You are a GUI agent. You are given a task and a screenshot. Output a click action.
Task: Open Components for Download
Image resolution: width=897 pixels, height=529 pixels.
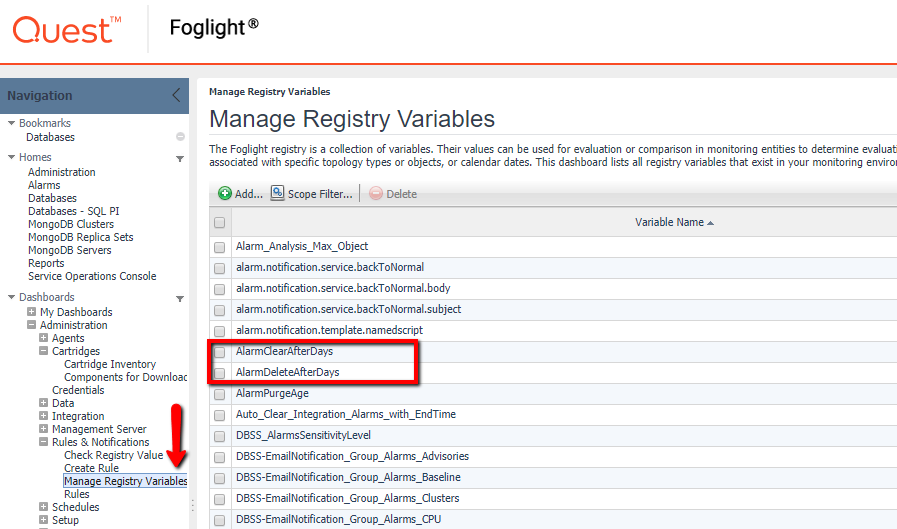(125, 377)
